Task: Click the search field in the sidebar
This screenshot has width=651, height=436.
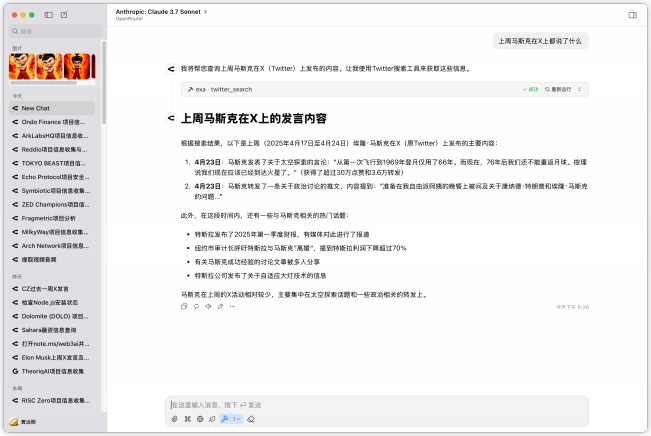Action: pyautogui.click(x=55, y=31)
